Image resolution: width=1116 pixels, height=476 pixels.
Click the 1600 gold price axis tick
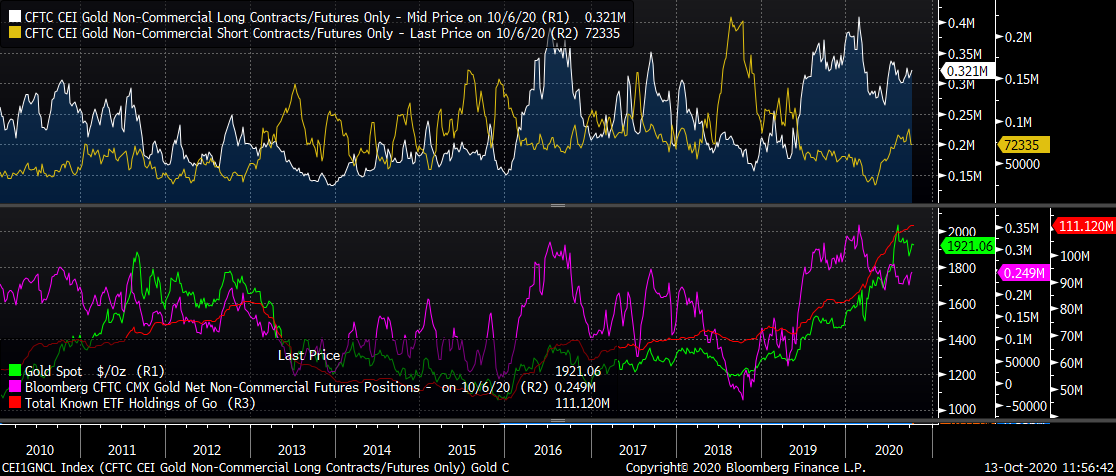point(961,304)
